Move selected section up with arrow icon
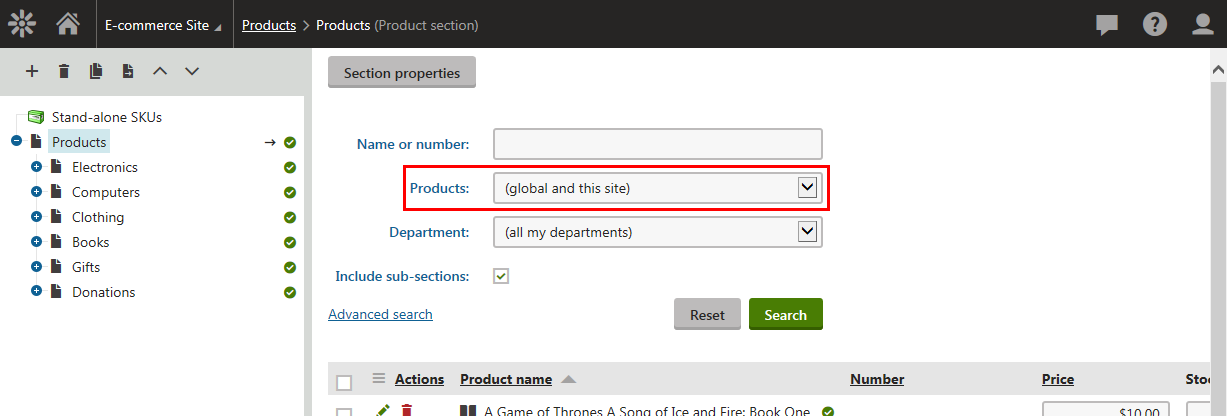1227x416 pixels. point(160,71)
